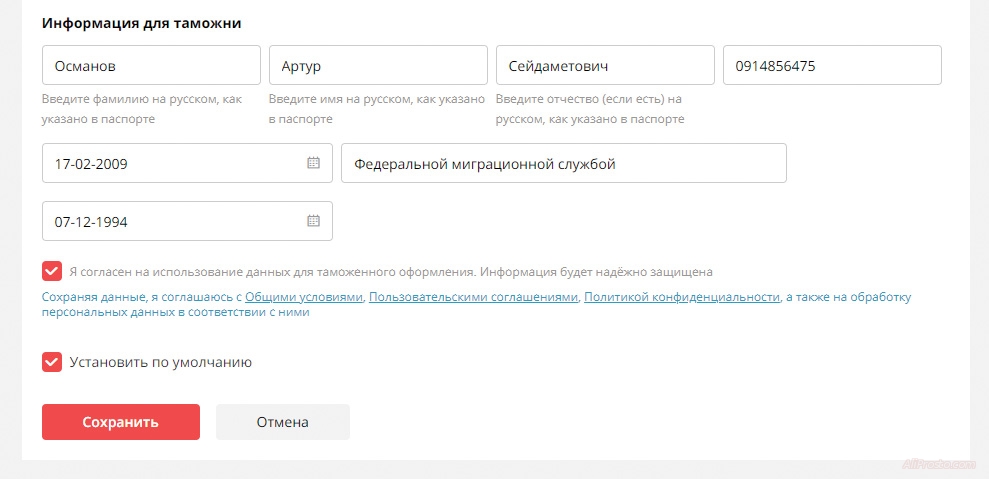This screenshot has height=479, width=989.
Task: Edit the 'Федеральной миграционной службой' issuer field
Action: tap(563, 164)
